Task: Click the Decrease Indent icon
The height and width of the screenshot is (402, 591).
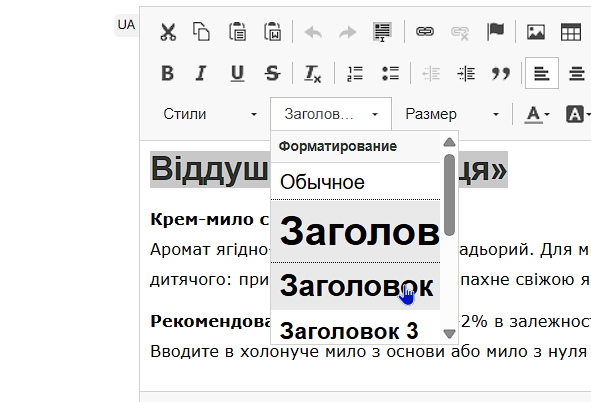Action: click(x=431, y=73)
